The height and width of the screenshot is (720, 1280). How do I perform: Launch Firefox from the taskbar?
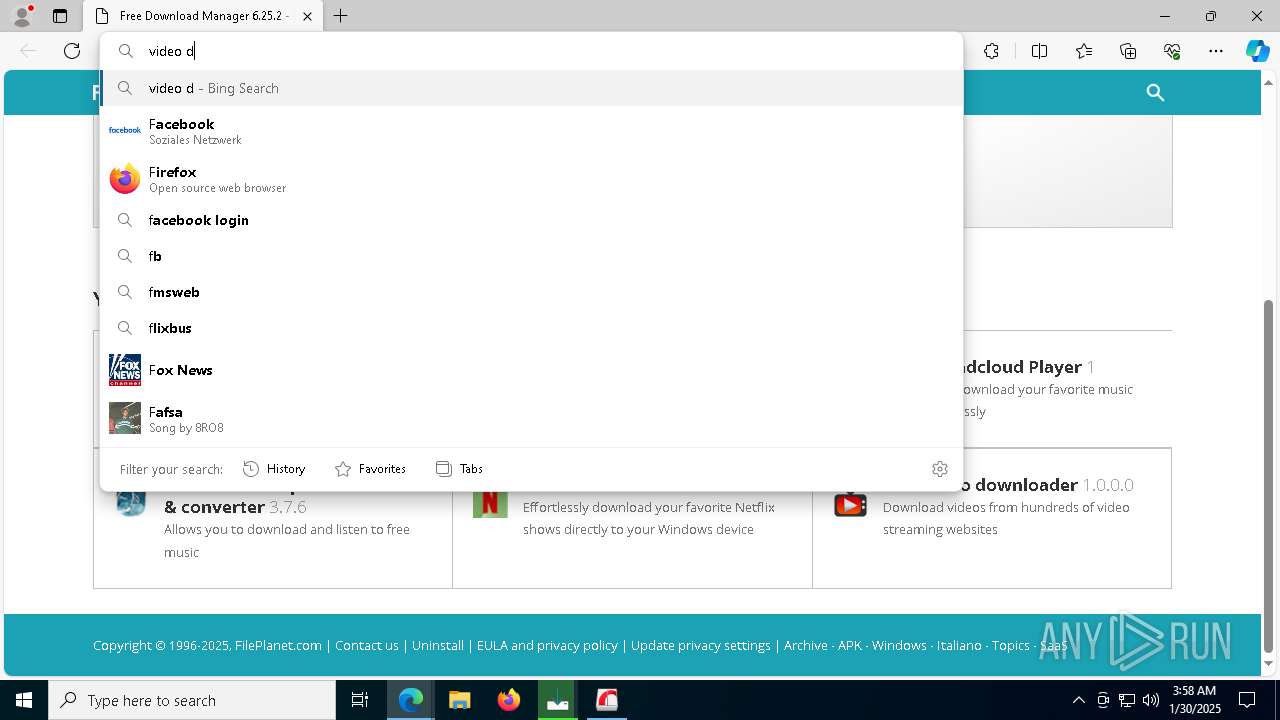click(x=509, y=700)
